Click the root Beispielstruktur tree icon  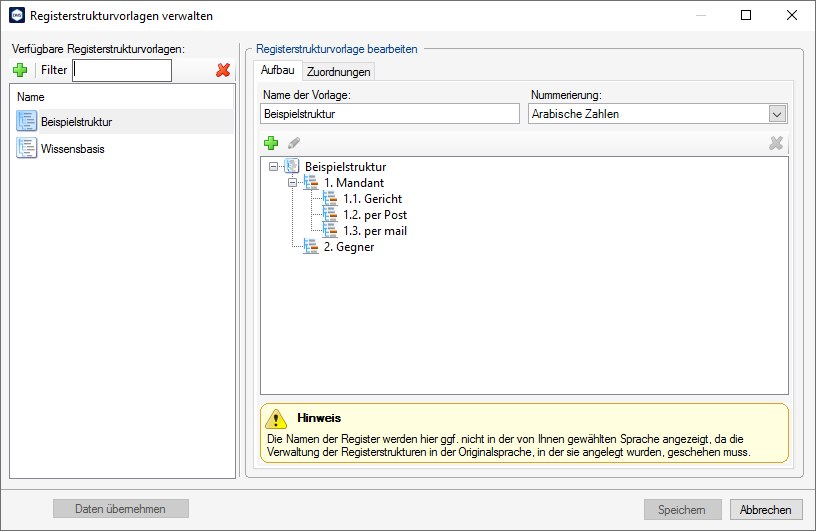[x=292, y=166]
